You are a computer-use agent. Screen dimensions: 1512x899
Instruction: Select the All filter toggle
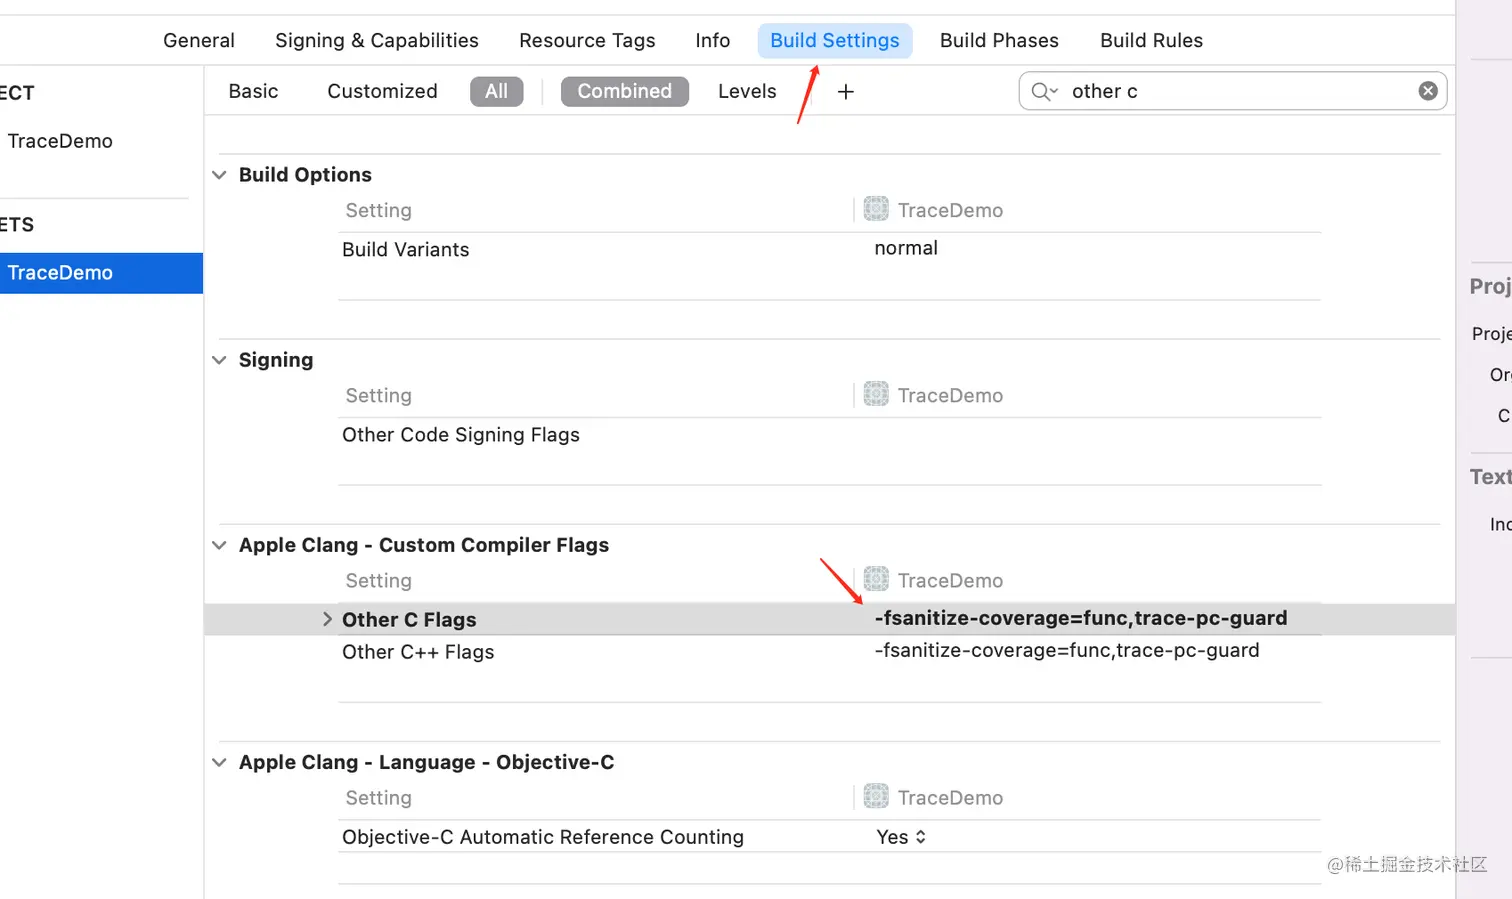coord(496,91)
